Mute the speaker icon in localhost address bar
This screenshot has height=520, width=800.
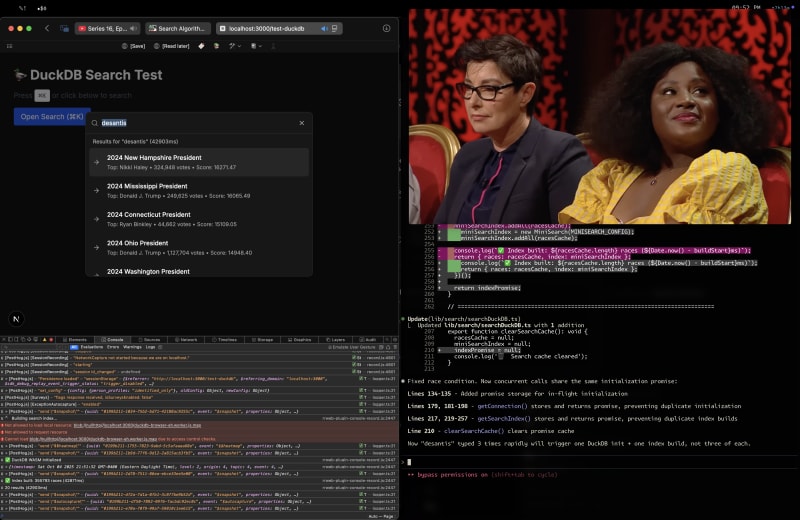(323, 29)
